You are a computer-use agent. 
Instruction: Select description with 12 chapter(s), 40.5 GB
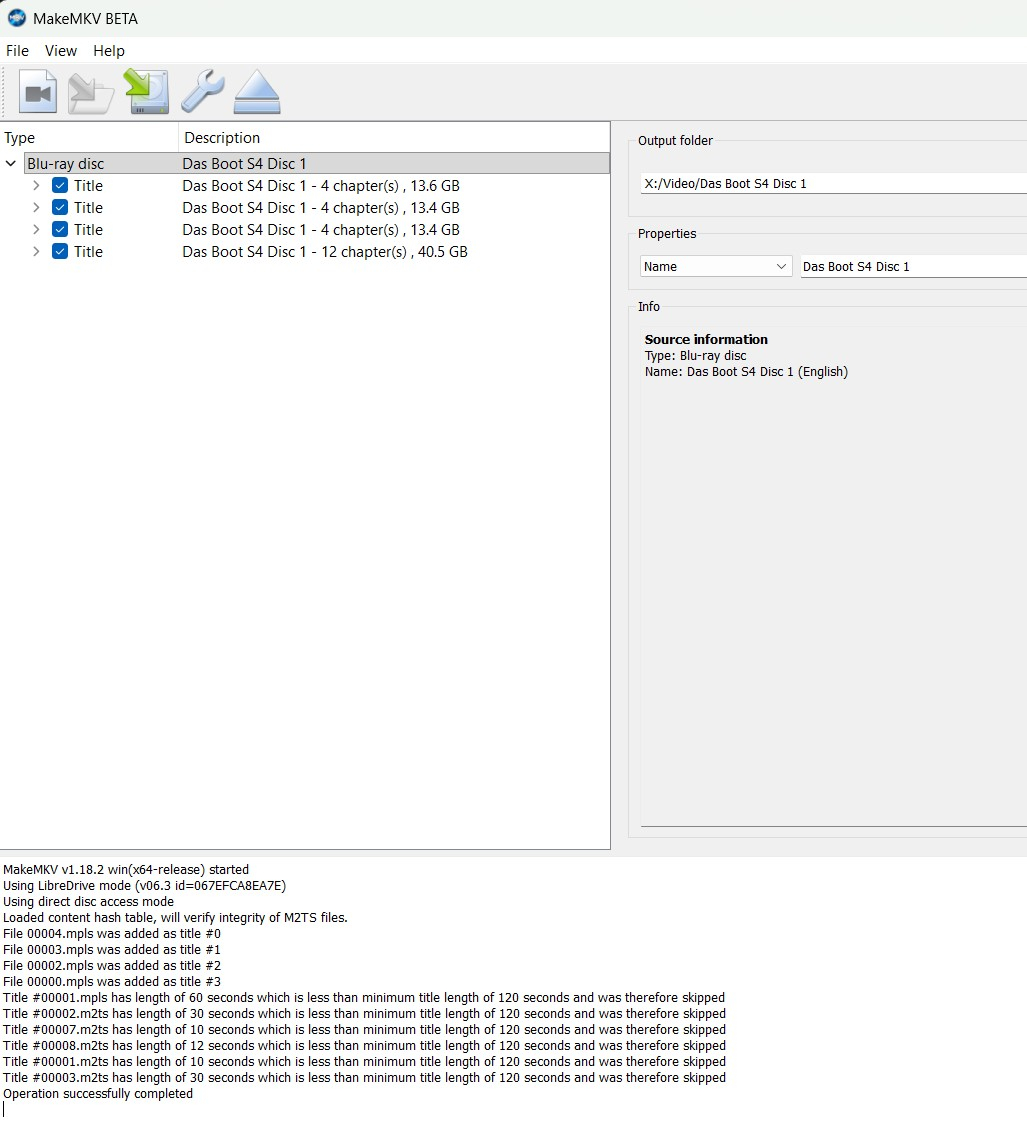tap(325, 252)
